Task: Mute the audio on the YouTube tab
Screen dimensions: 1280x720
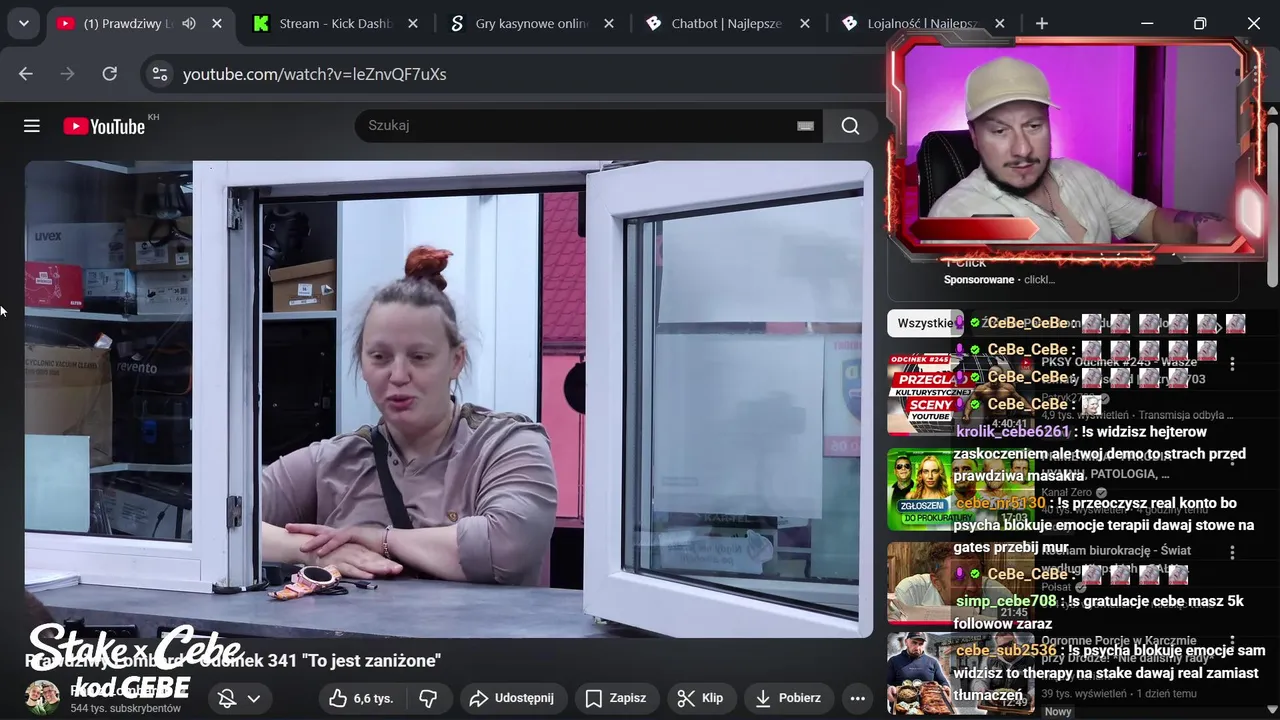Action: [189, 23]
